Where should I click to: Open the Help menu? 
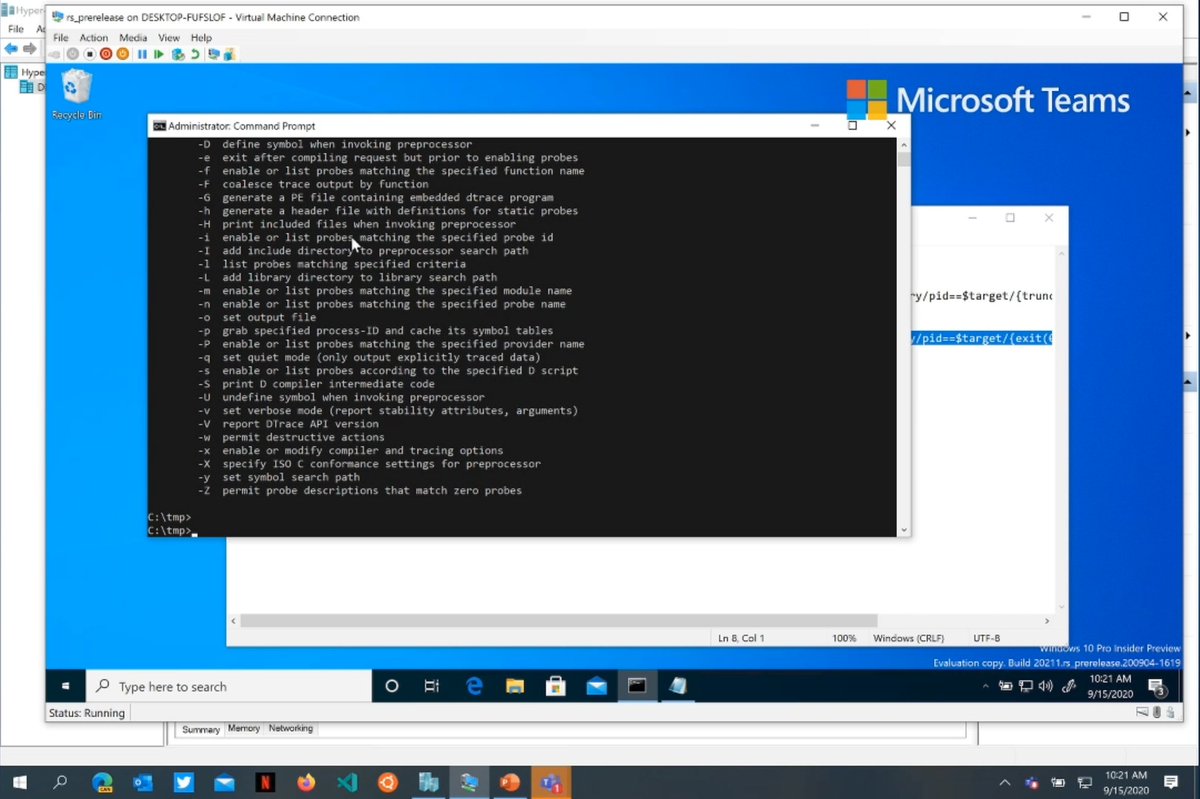pos(201,38)
